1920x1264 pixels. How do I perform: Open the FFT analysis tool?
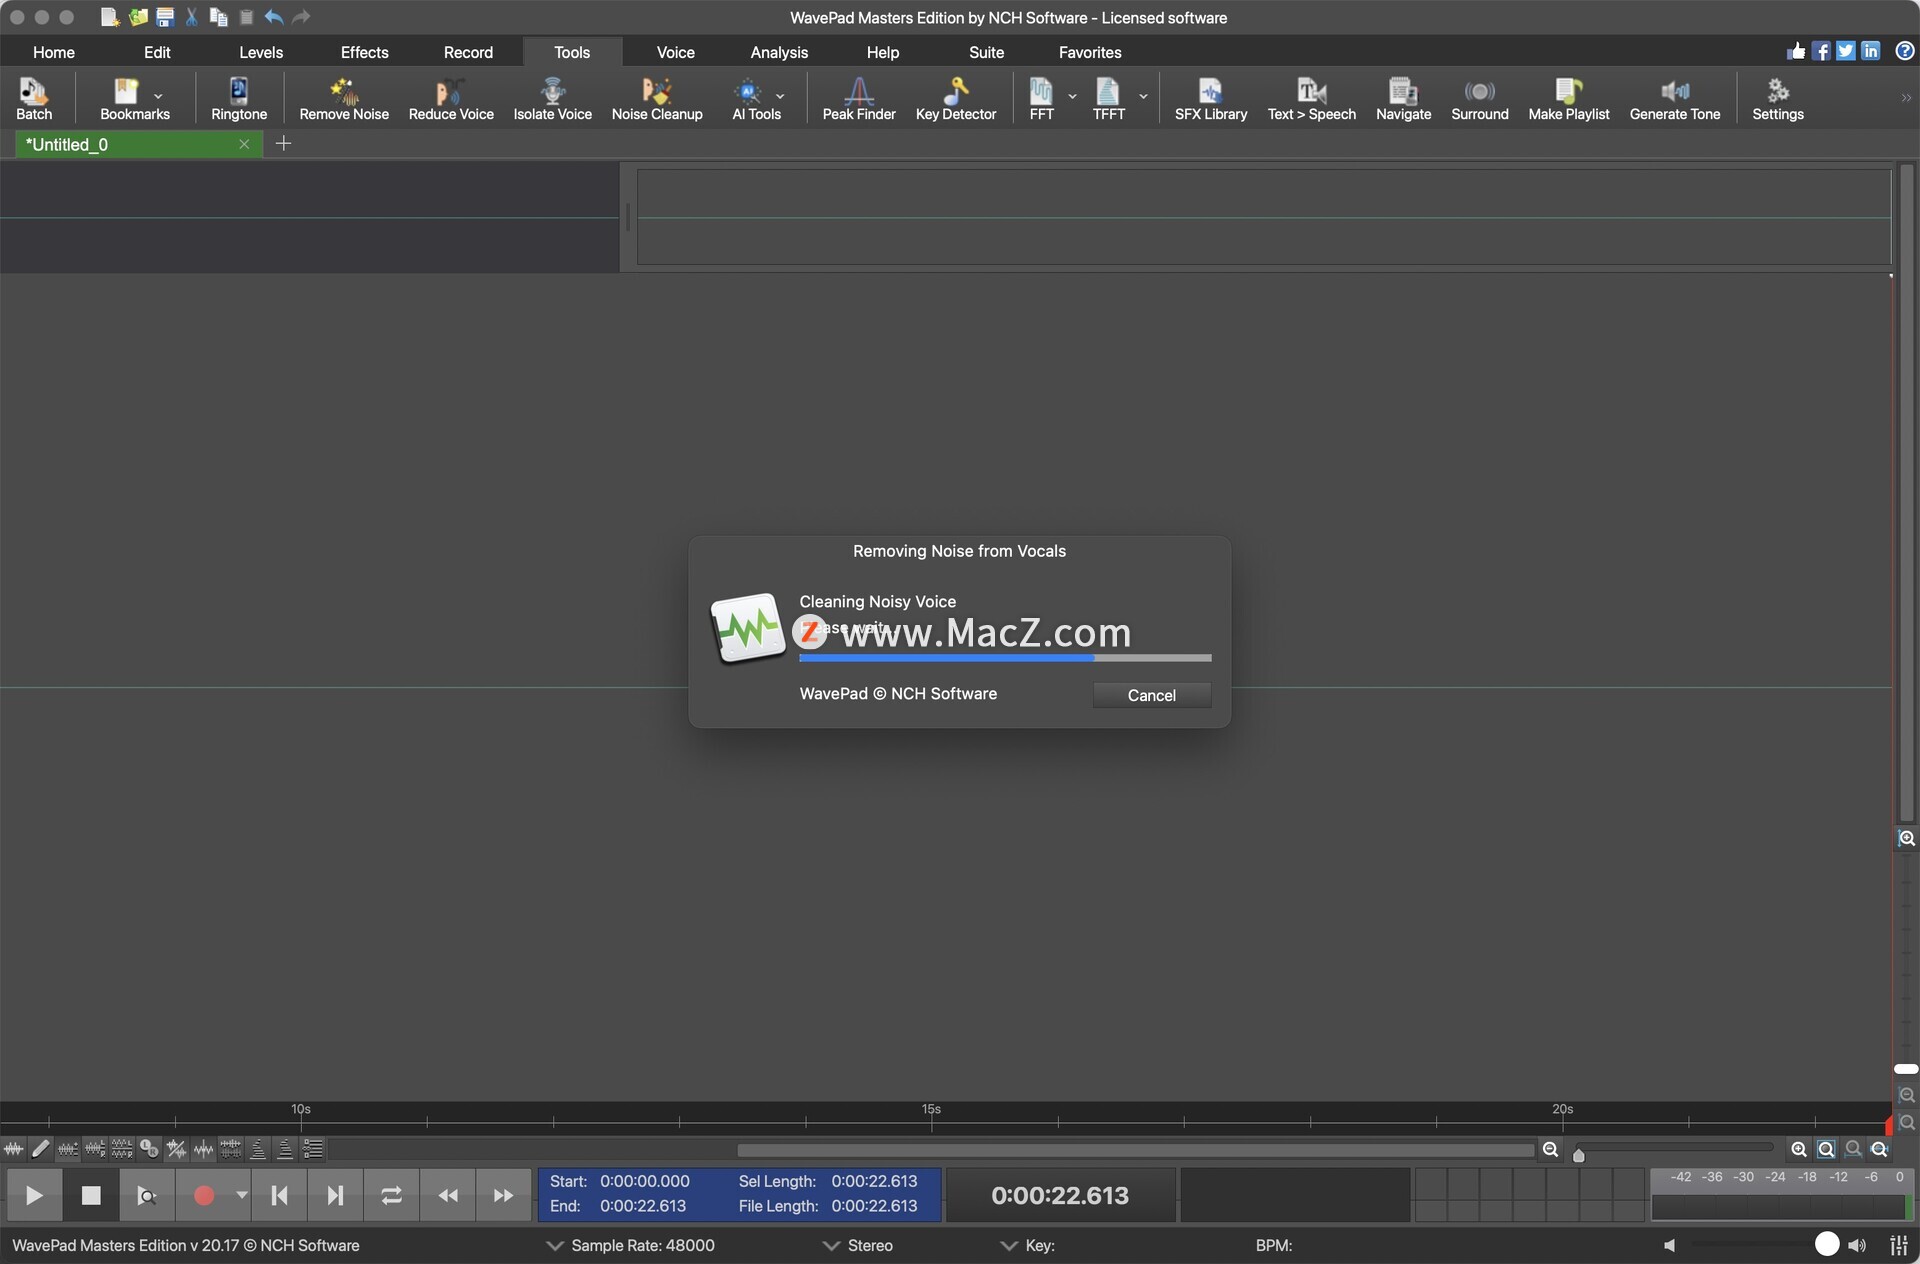point(1041,99)
